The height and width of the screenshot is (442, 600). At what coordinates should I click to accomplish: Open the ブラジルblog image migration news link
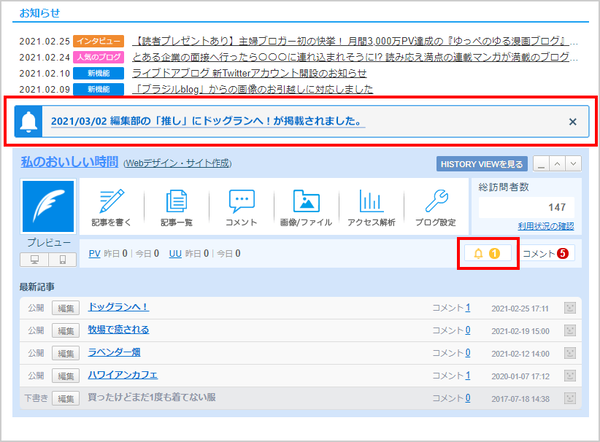pyautogui.click(x=252, y=89)
